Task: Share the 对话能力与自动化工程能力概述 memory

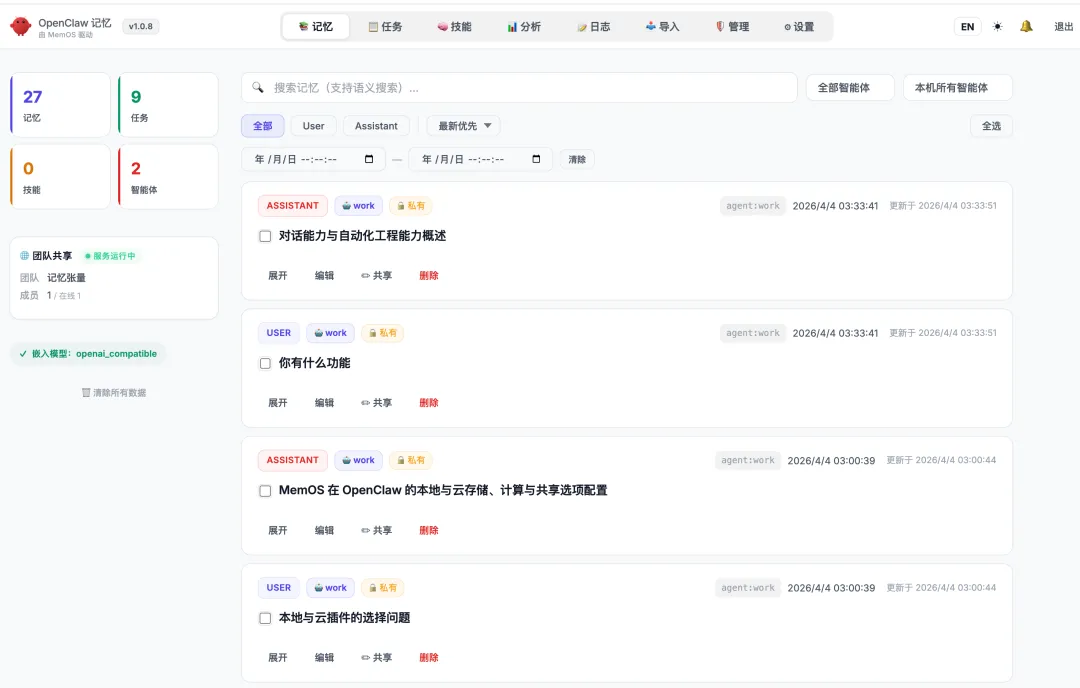Action: coord(377,275)
